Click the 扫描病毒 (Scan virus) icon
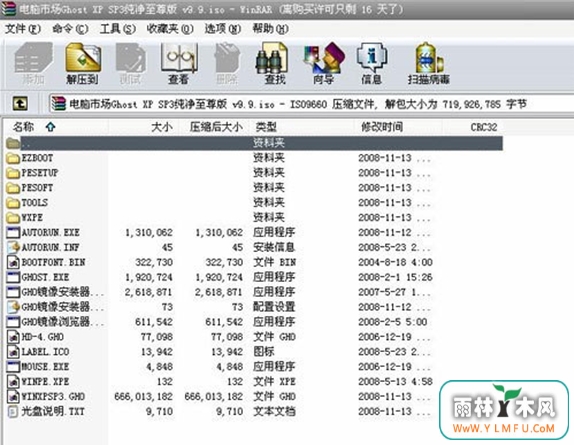The height and width of the screenshot is (445, 574). click(429, 63)
